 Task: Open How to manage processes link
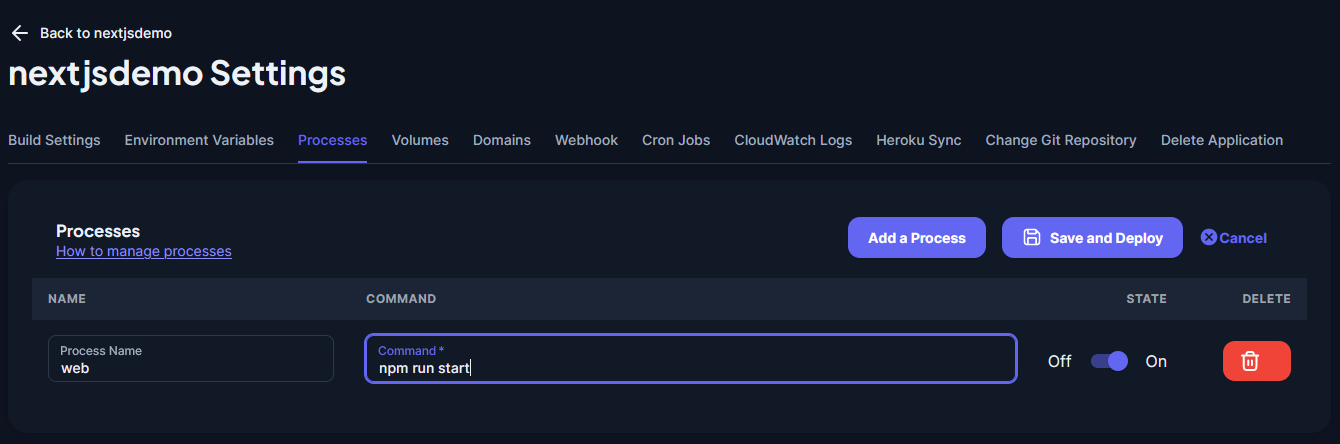click(x=144, y=251)
